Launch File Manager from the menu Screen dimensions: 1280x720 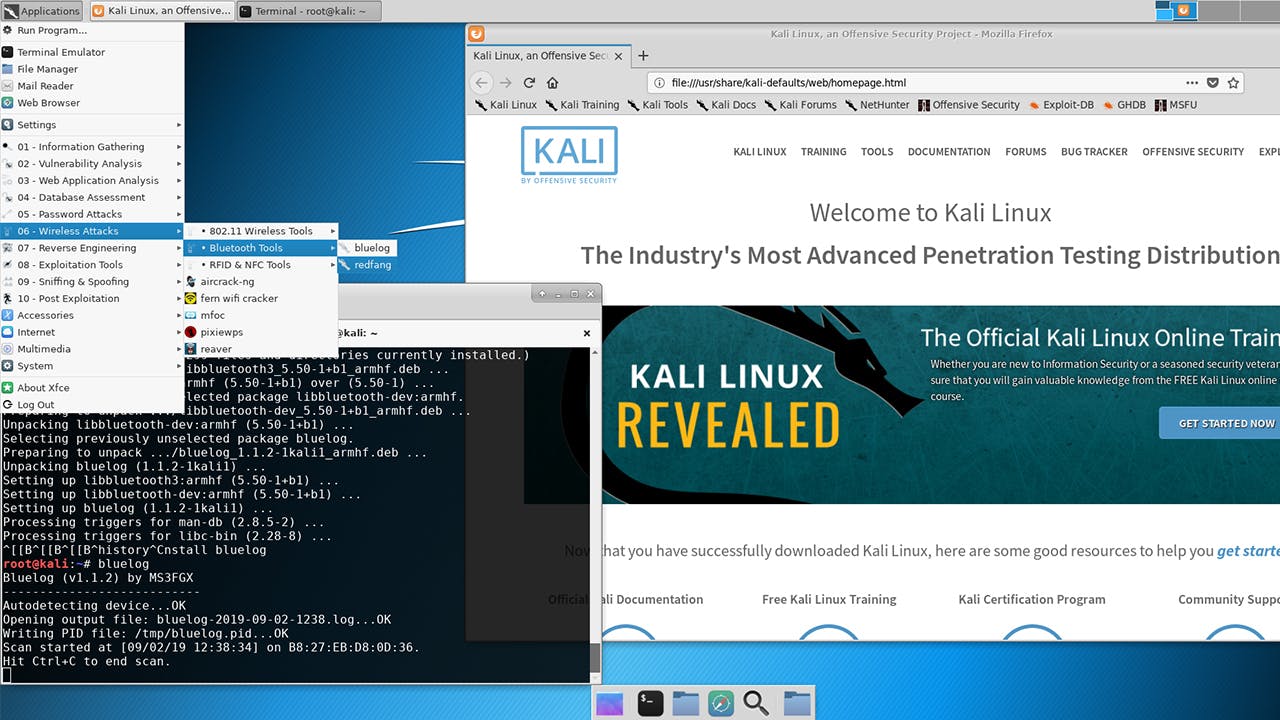coord(92,69)
